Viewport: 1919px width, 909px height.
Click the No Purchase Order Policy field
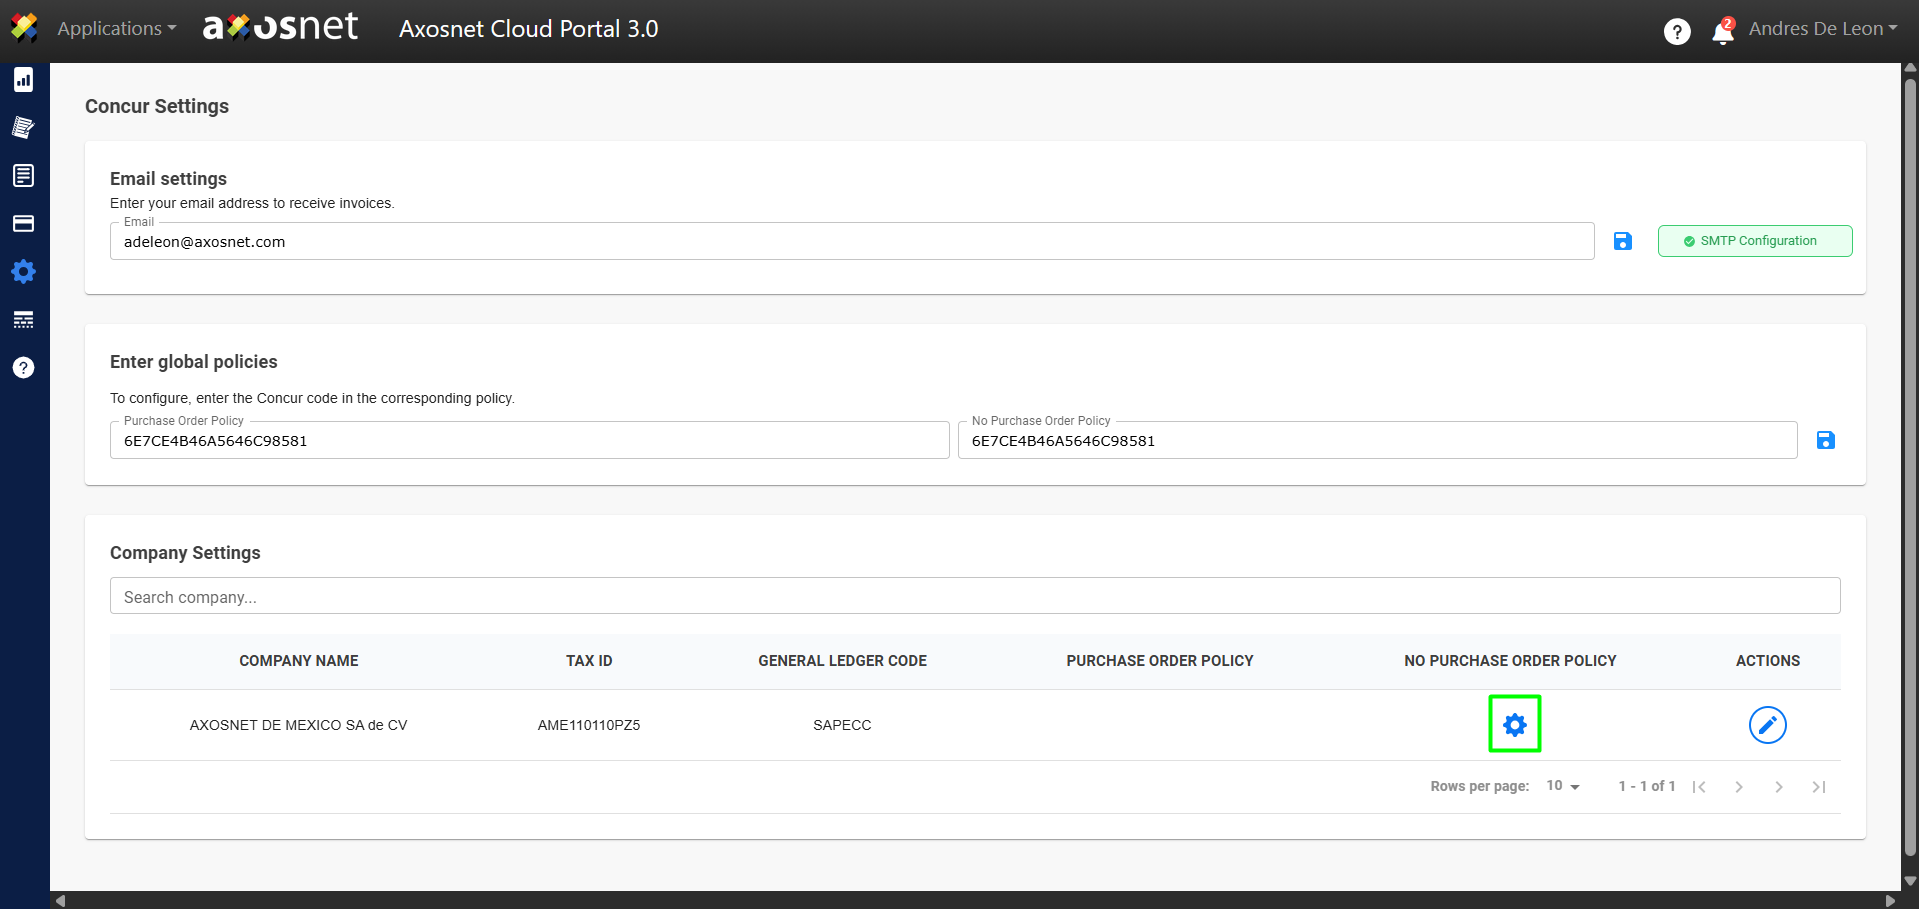1377,440
